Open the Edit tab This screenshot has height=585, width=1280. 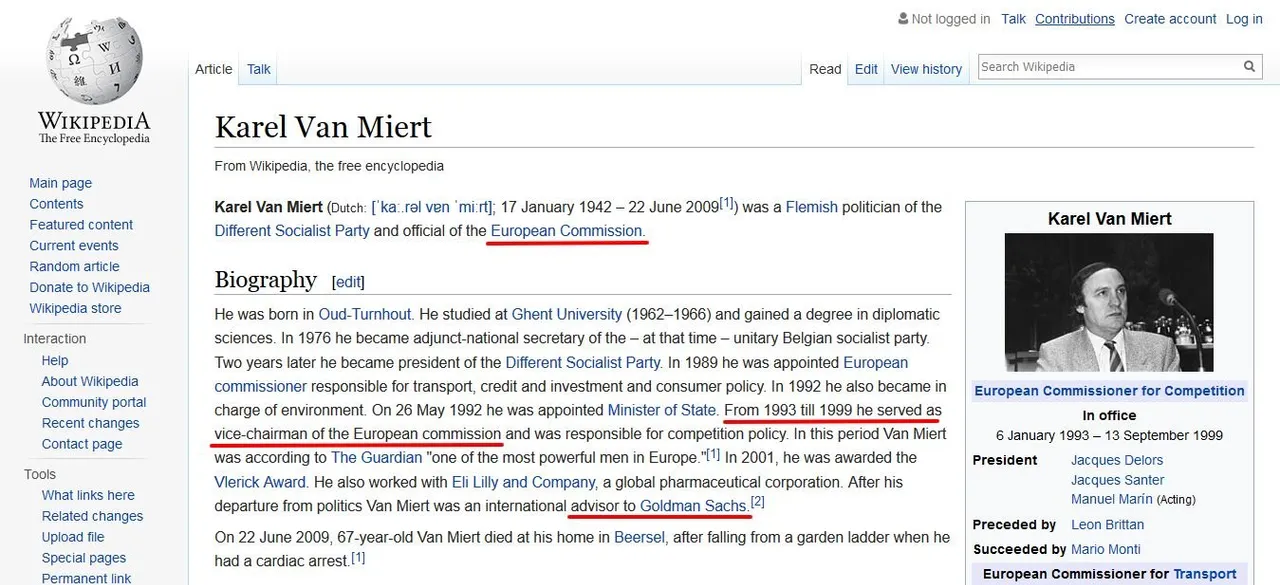coord(866,69)
